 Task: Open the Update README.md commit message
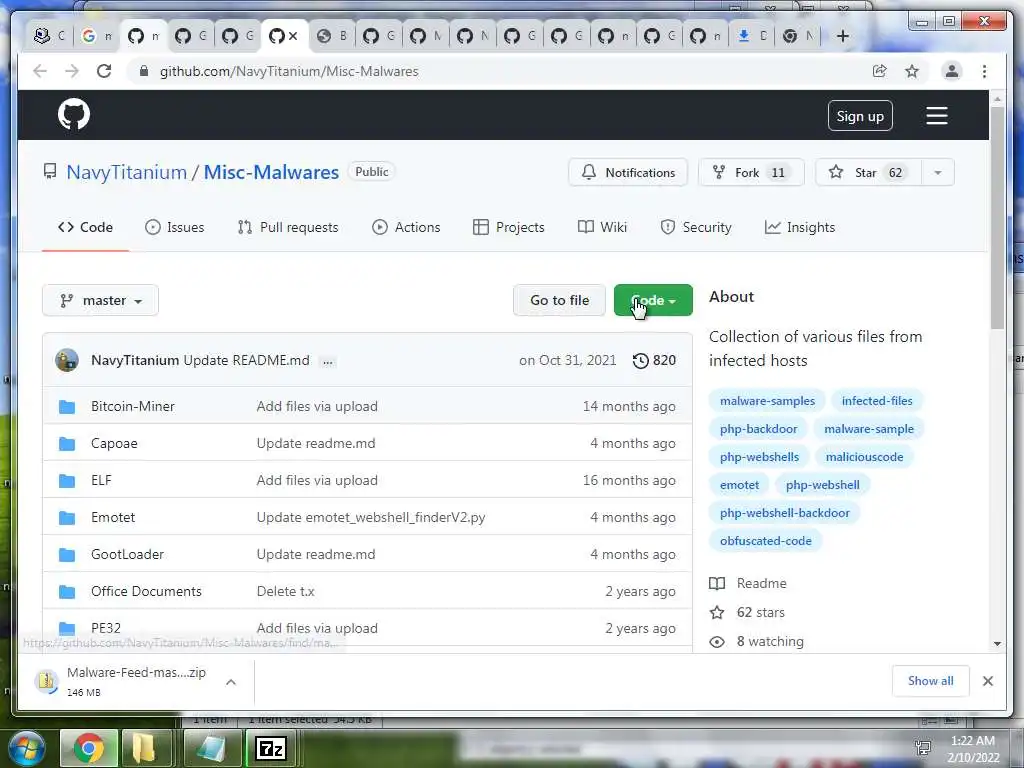click(x=246, y=360)
